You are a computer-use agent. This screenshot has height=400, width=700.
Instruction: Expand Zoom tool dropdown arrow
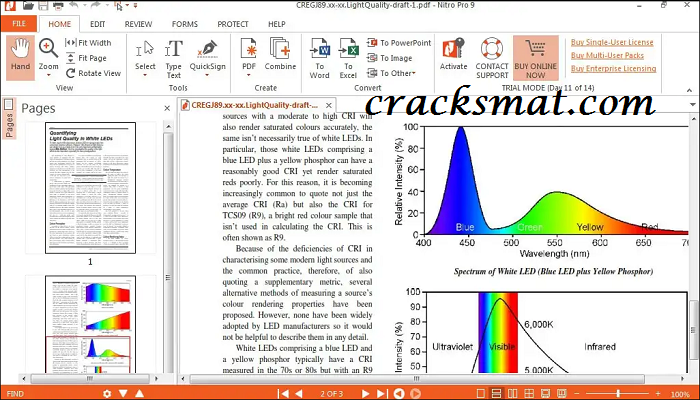coord(48,75)
